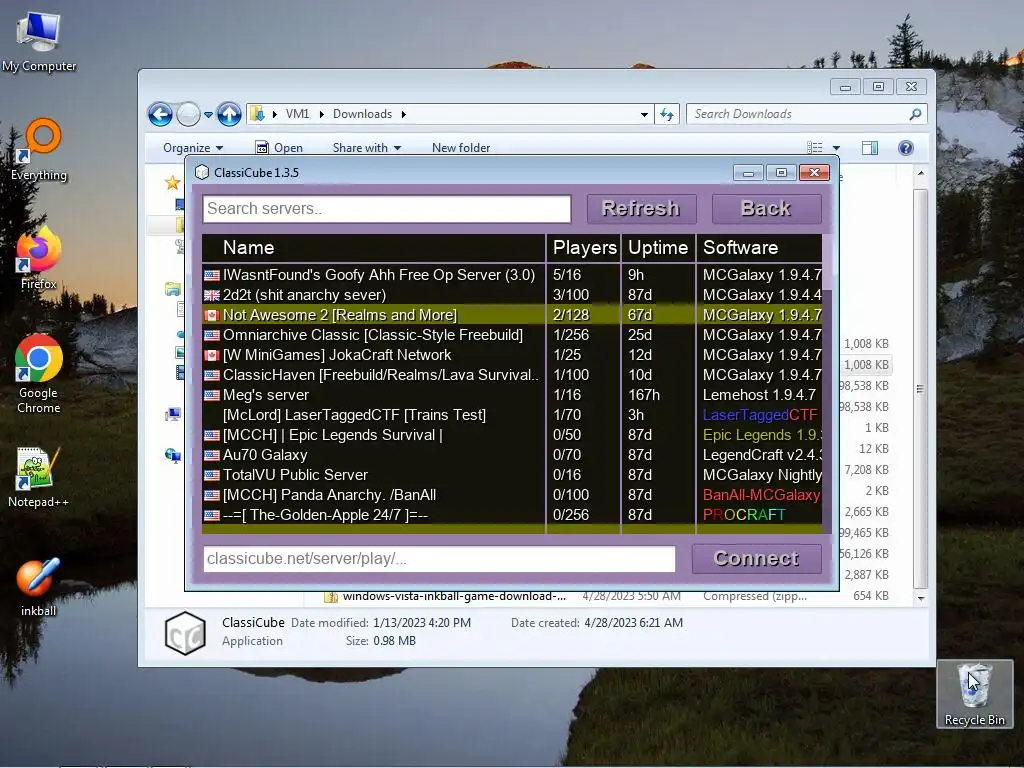Select The-Golden-Apple 24/7 server
The width and height of the screenshot is (1024, 768).
click(512, 515)
